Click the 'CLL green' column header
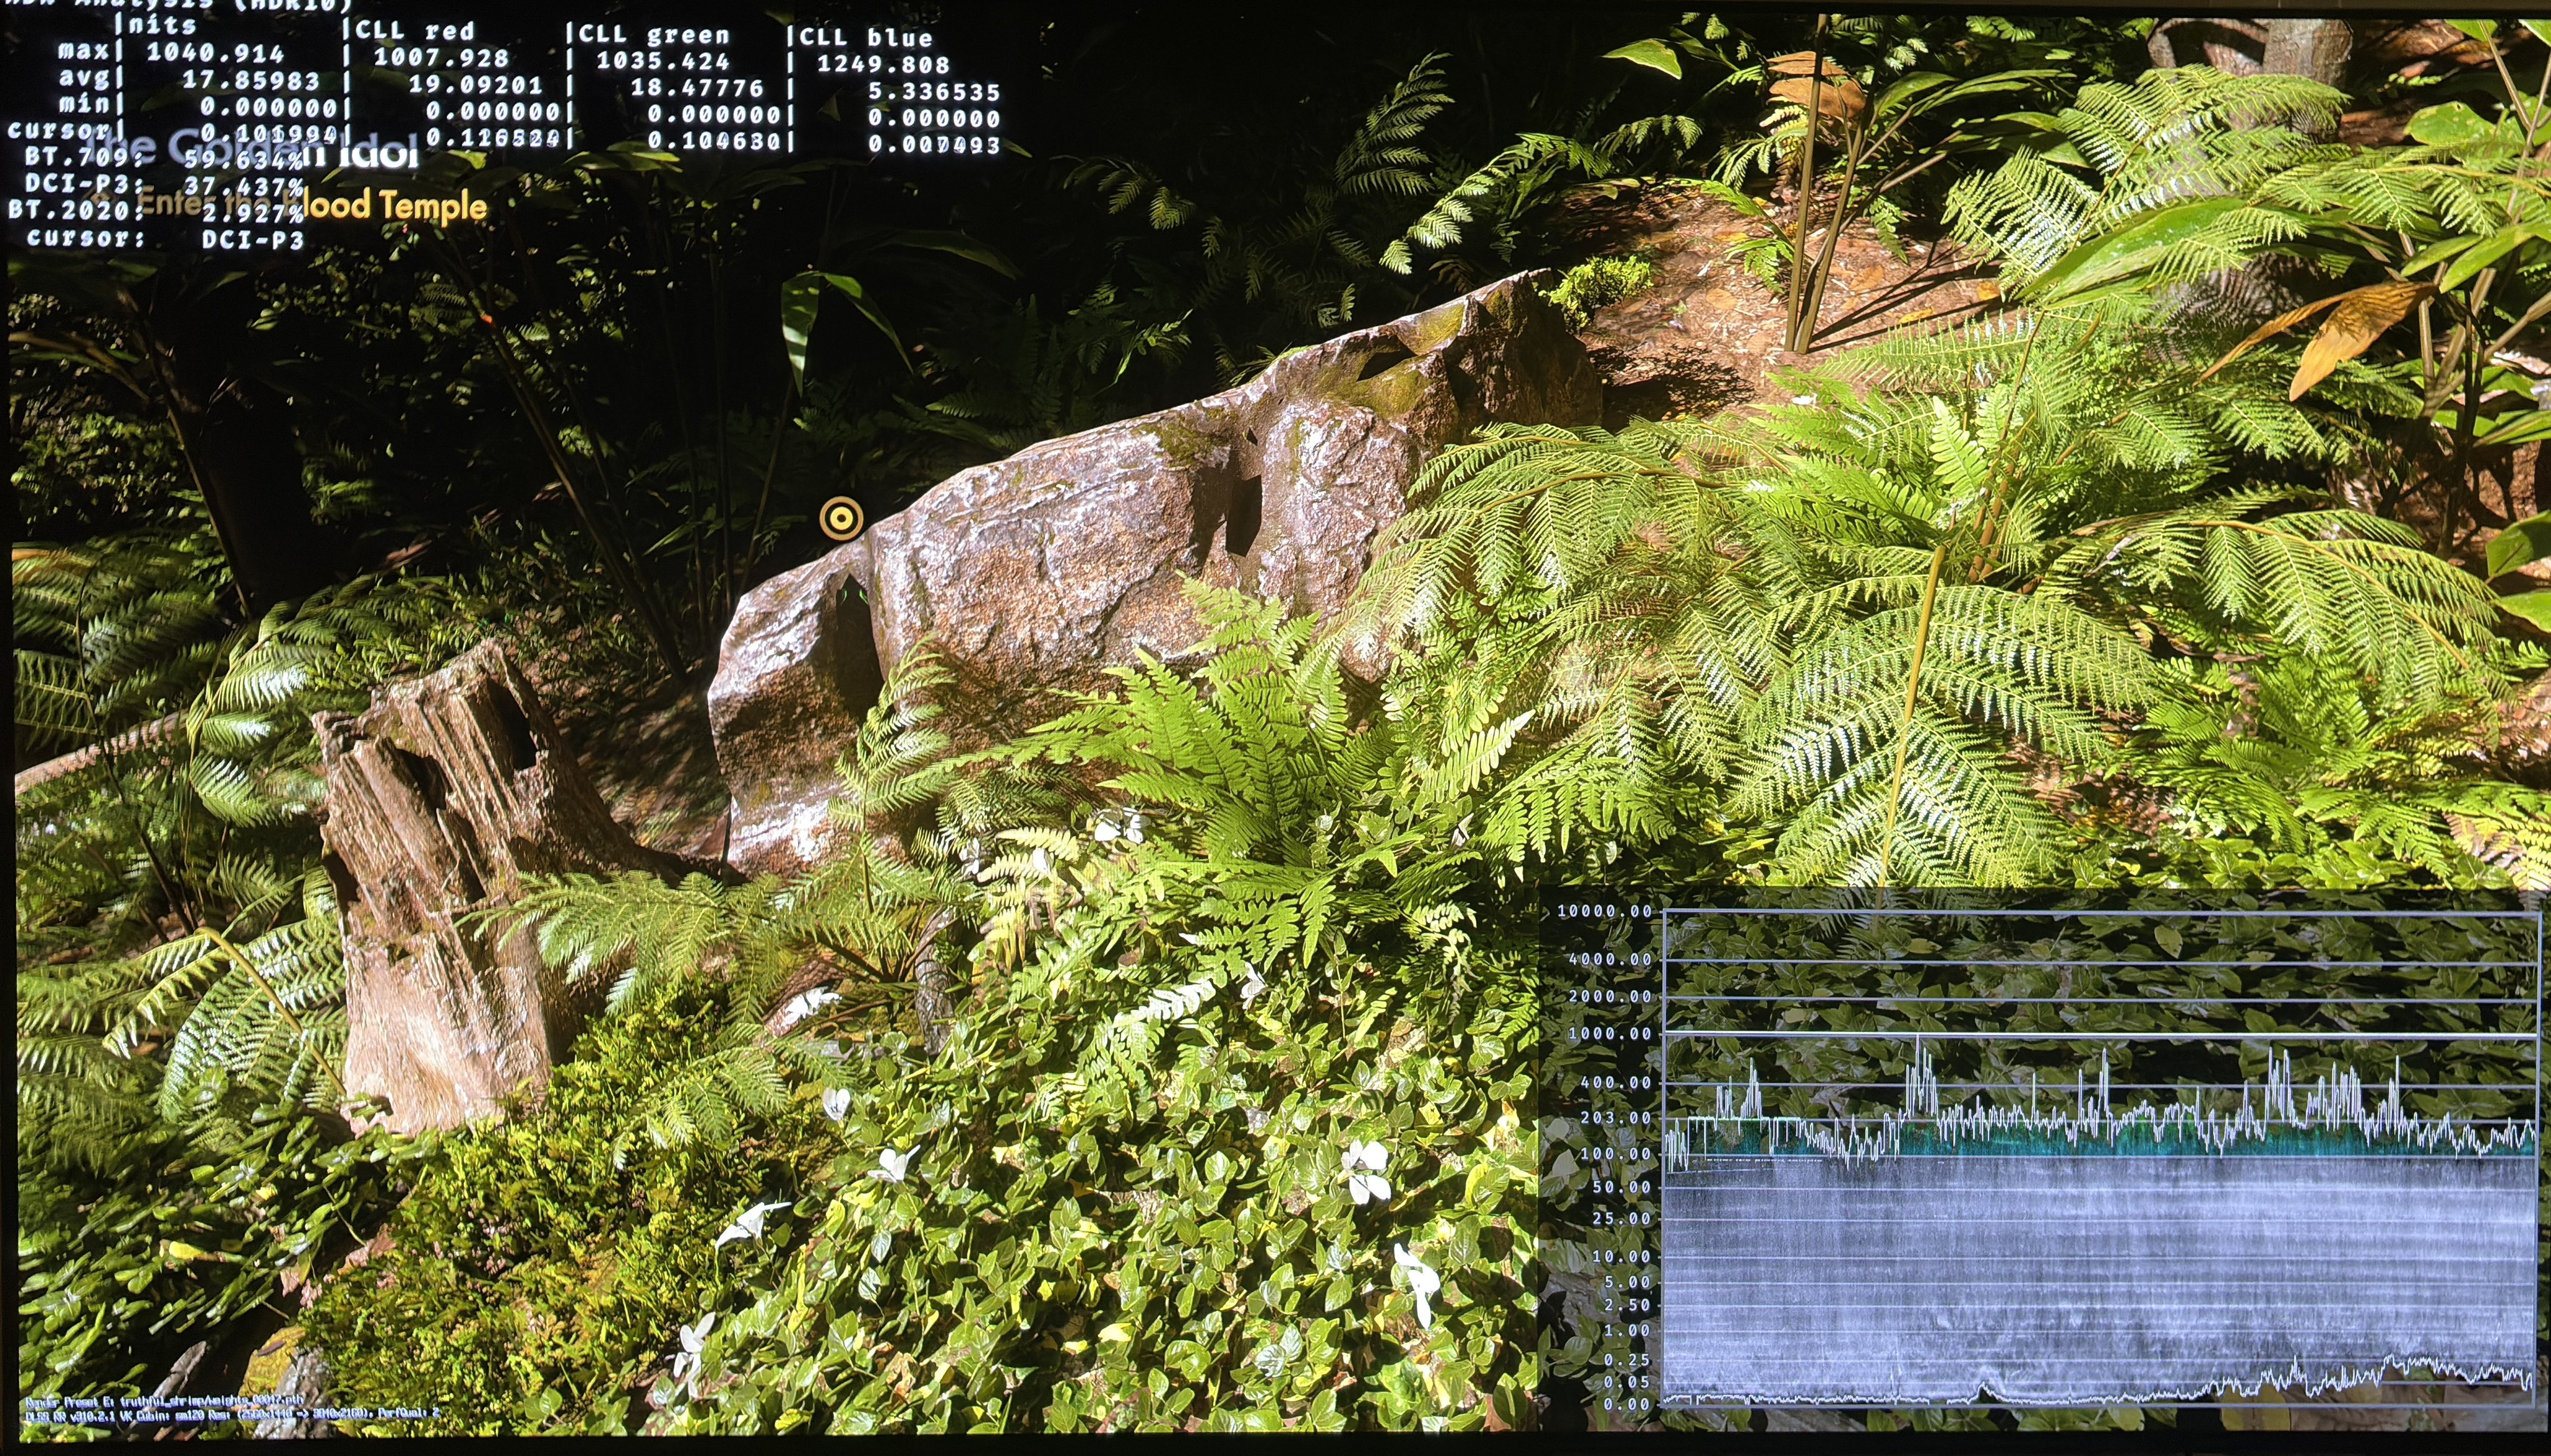Screen dimensions: 2551x1456 pyautogui.click(x=654, y=34)
